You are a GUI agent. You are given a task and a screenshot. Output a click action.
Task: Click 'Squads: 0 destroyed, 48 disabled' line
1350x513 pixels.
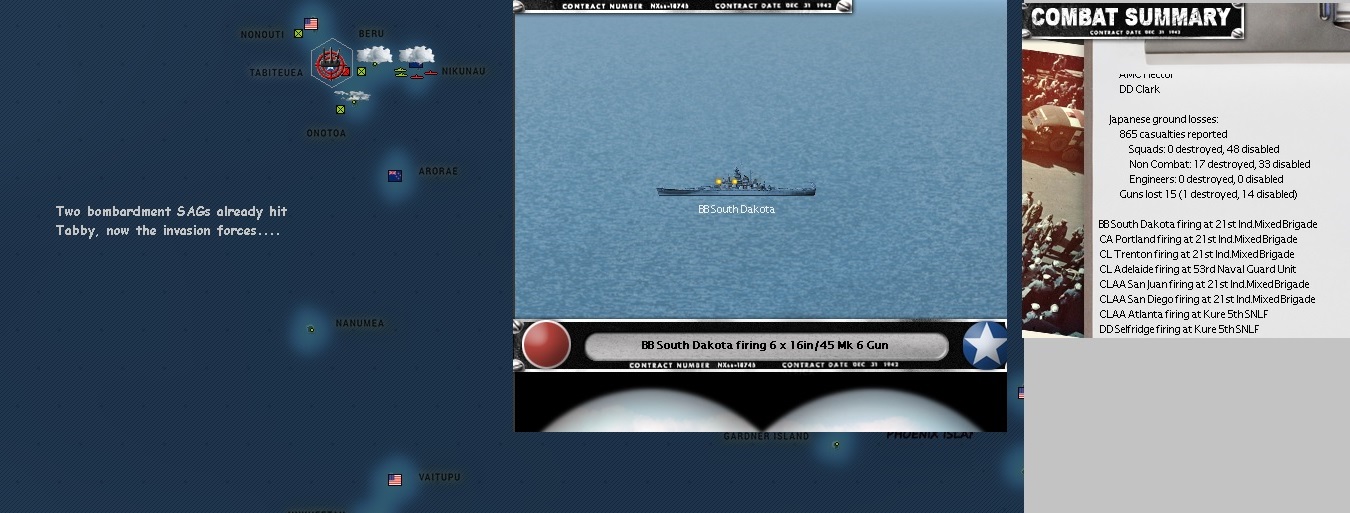[x=1203, y=149]
